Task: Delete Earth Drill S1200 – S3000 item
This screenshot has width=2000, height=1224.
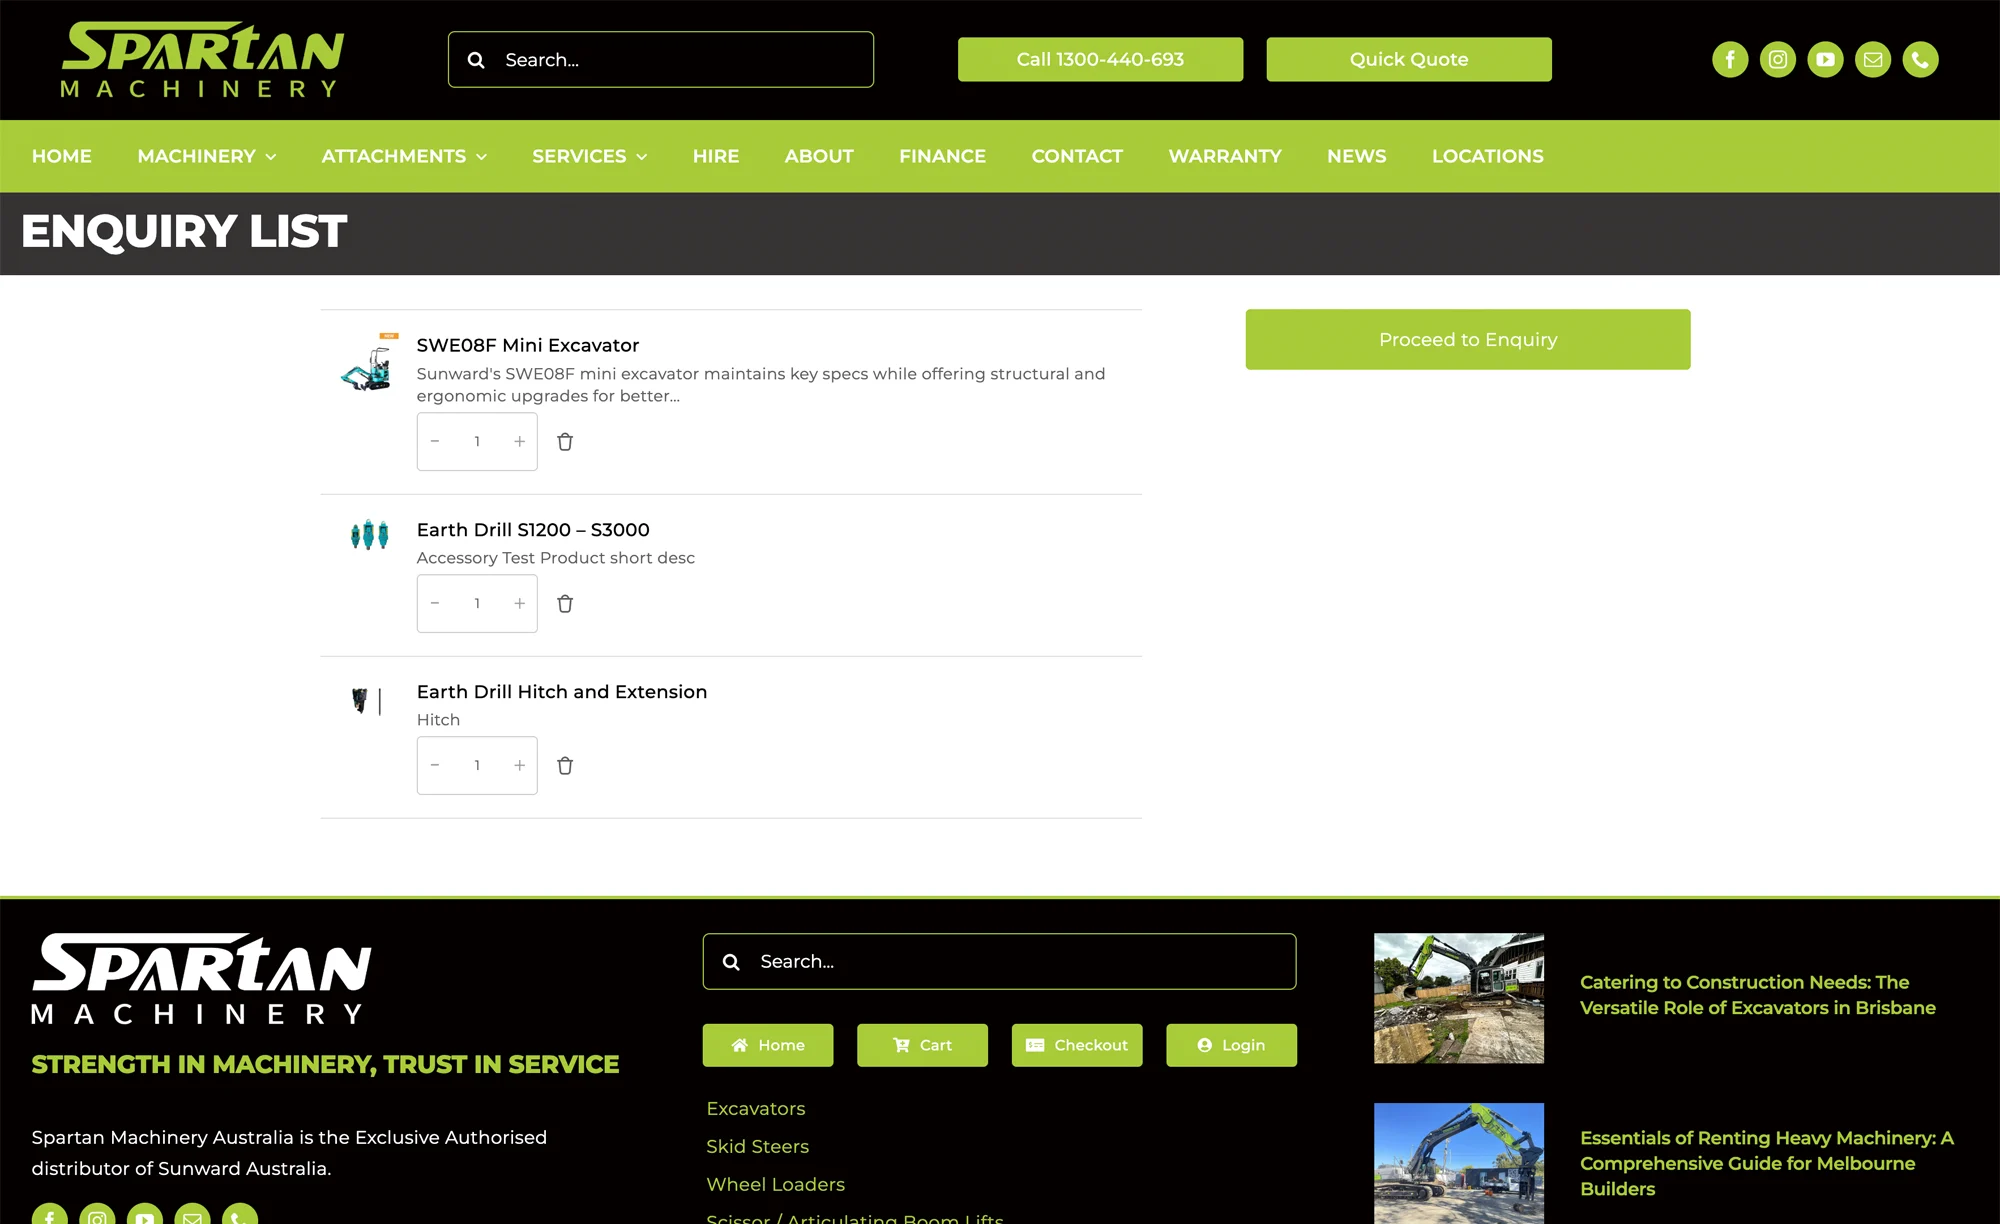Action: [x=565, y=604]
